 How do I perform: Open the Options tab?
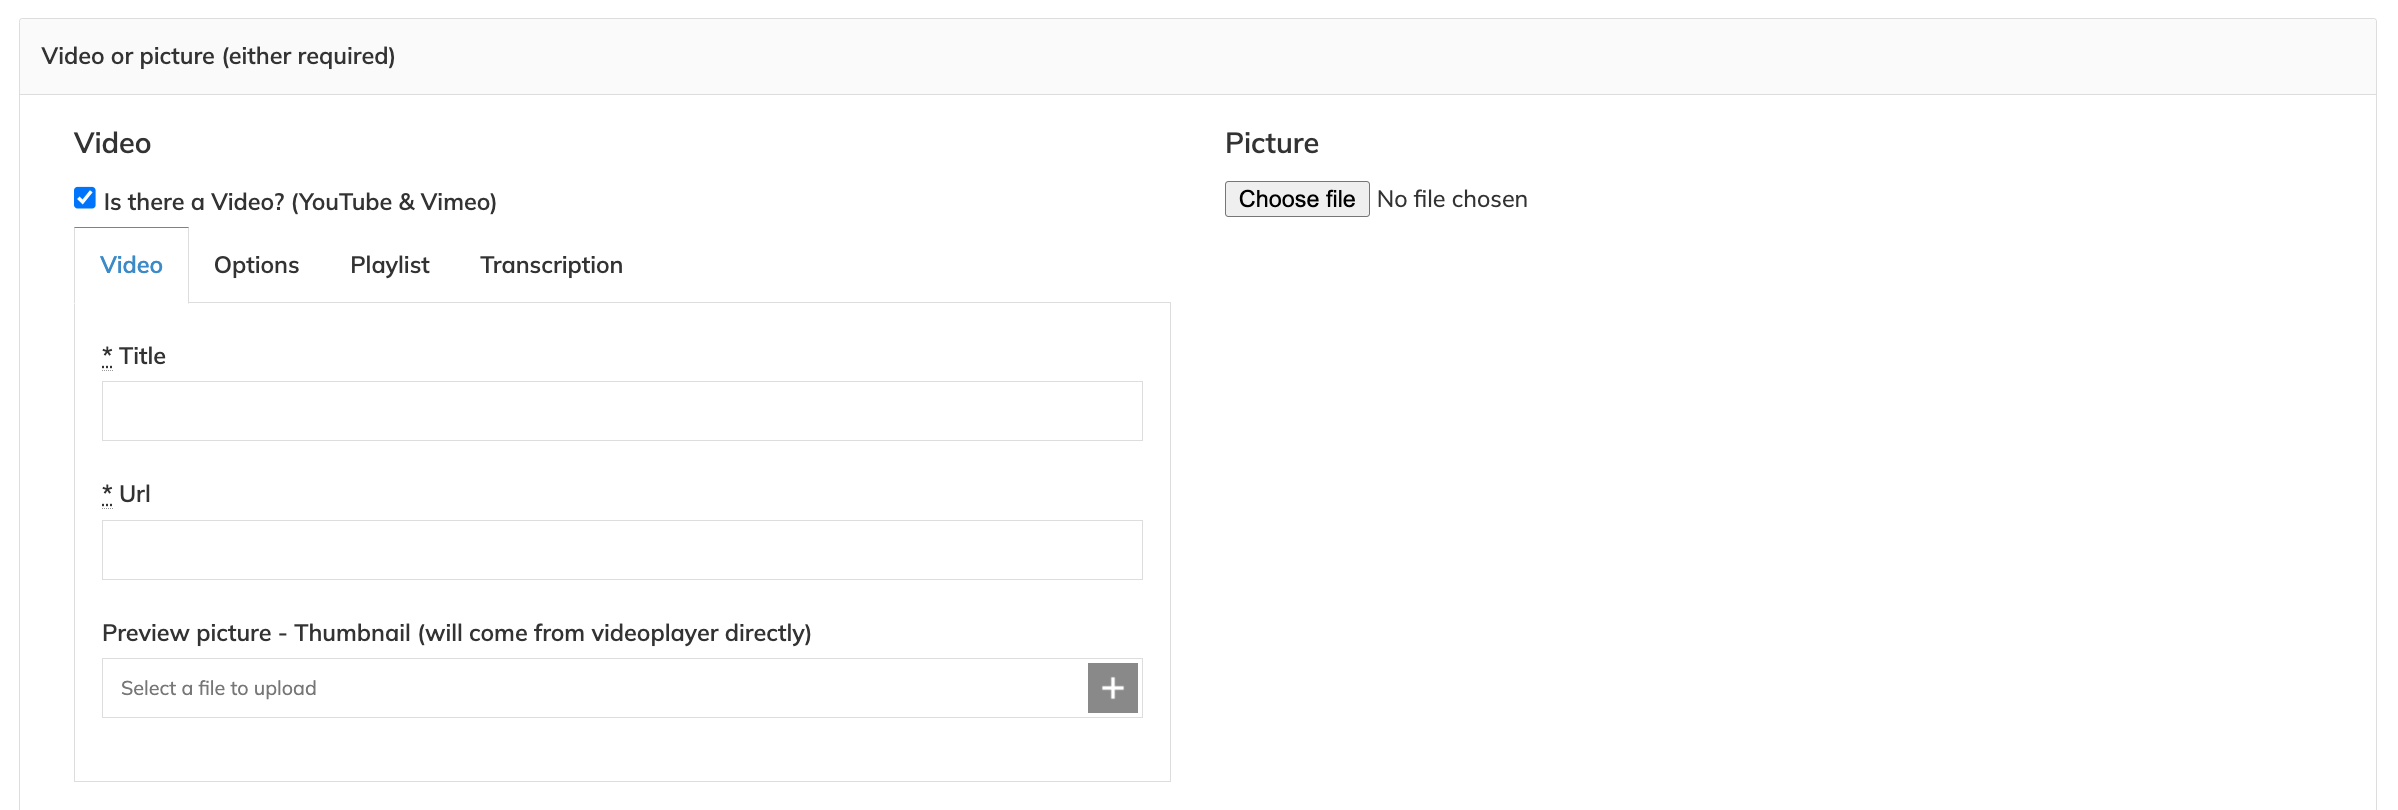[256, 265]
